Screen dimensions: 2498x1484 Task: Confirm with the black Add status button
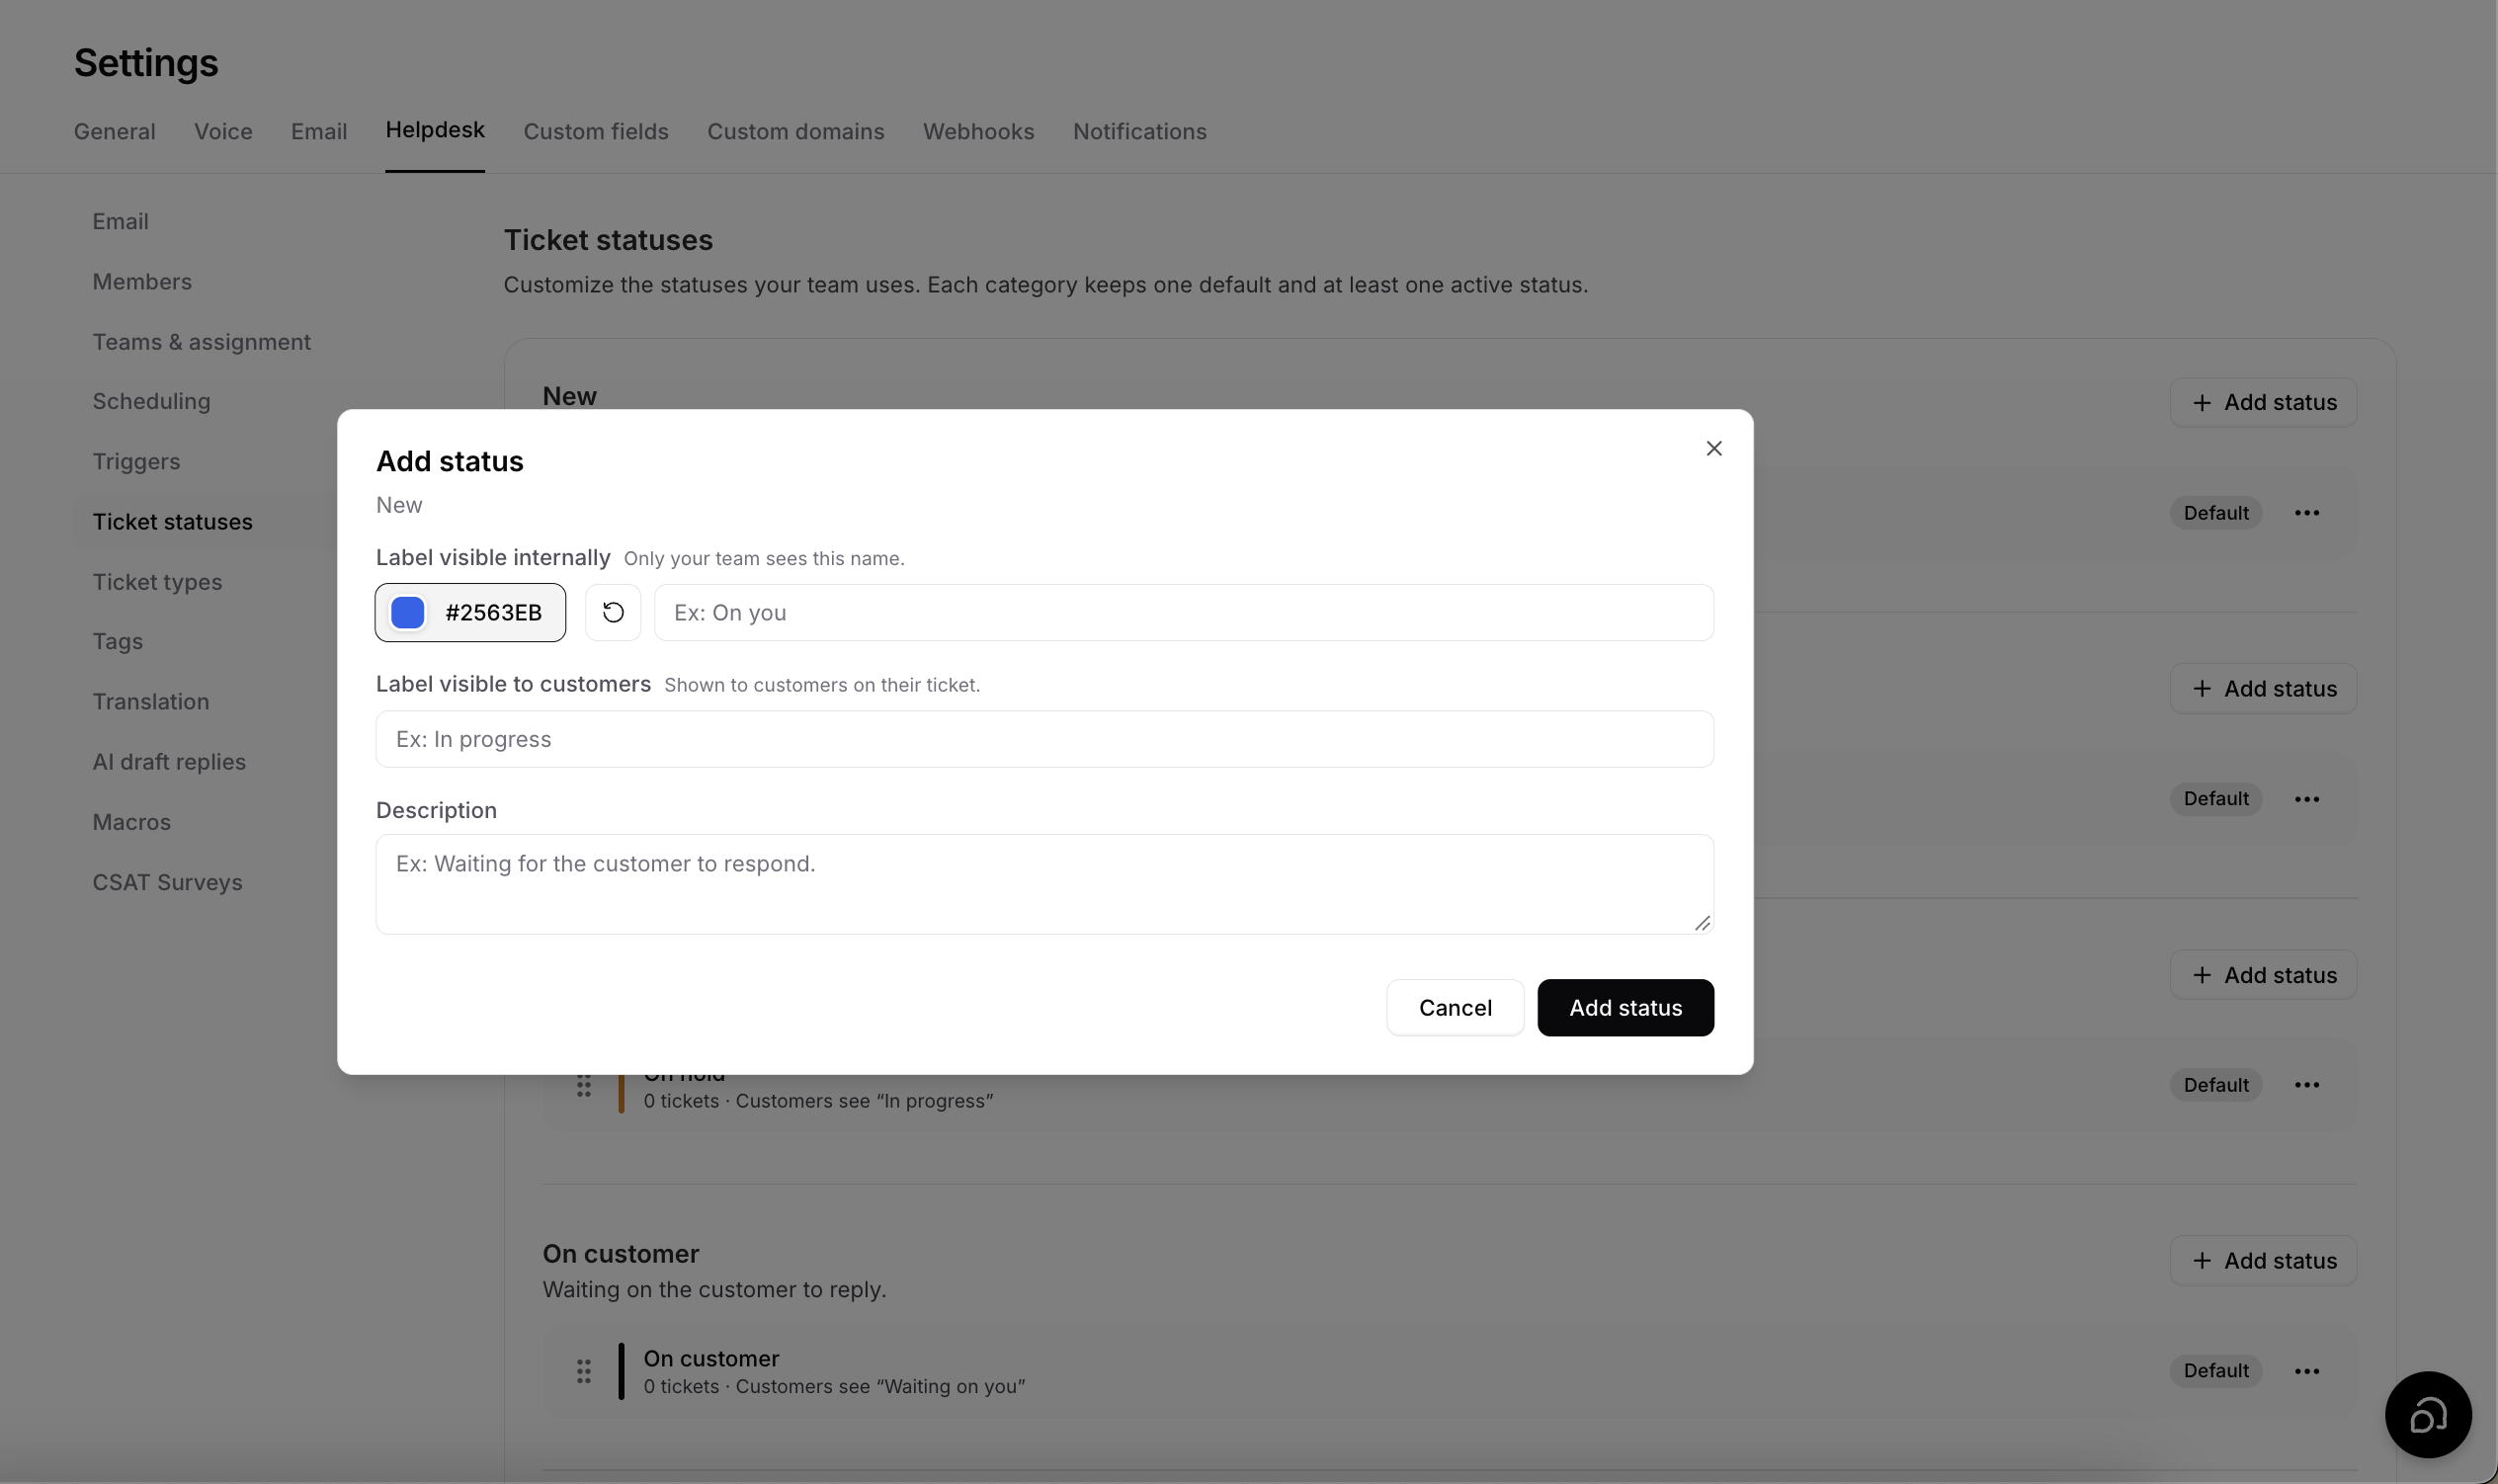[1626, 1008]
